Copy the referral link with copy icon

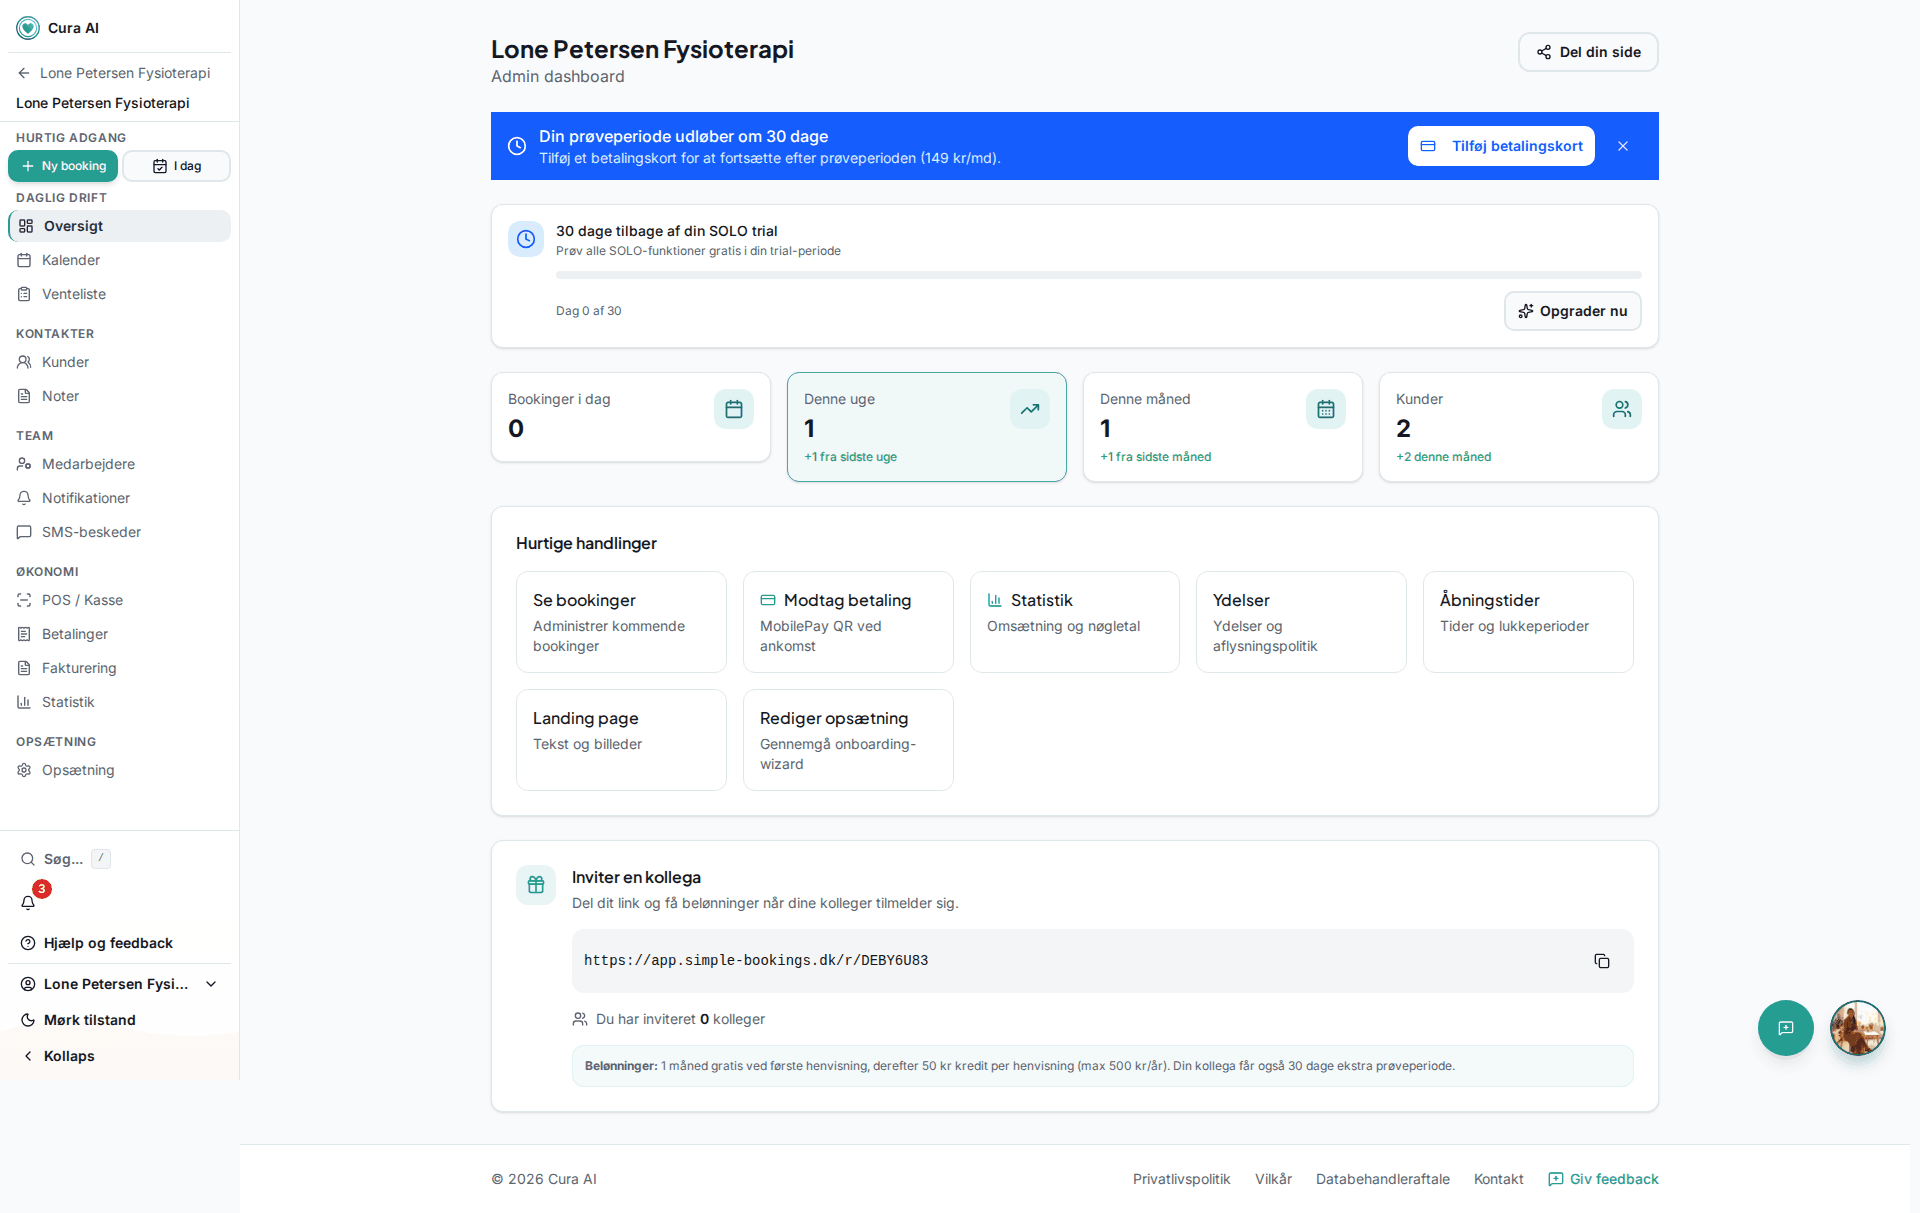click(x=1602, y=961)
